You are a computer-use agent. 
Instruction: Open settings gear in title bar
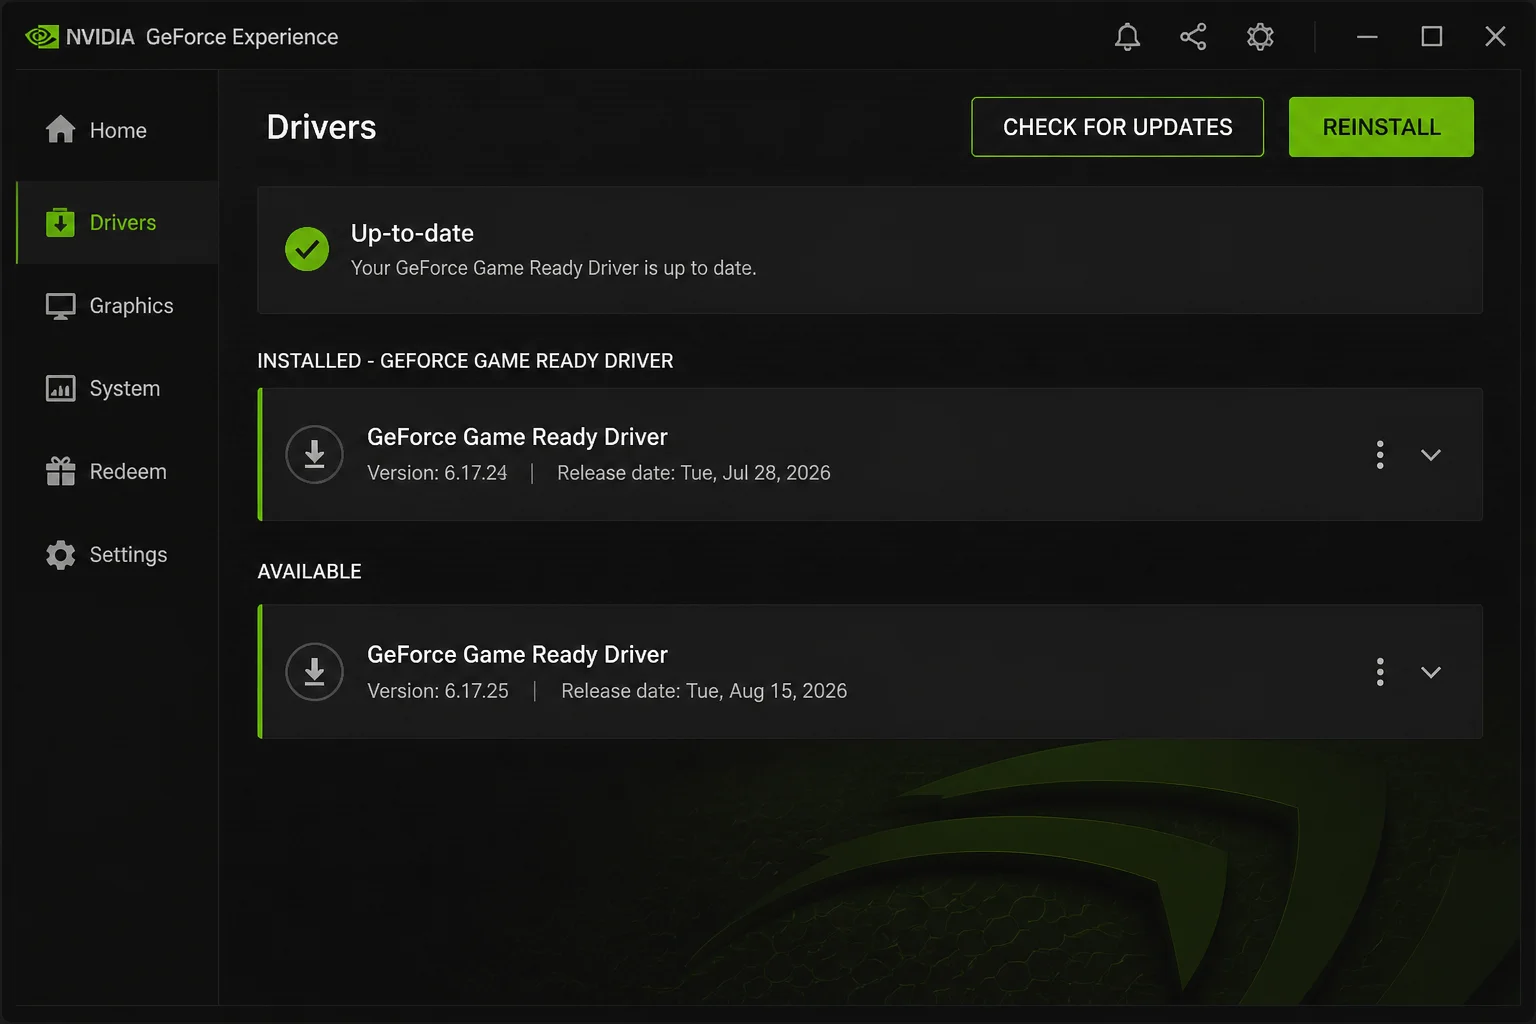(x=1260, y=37)
